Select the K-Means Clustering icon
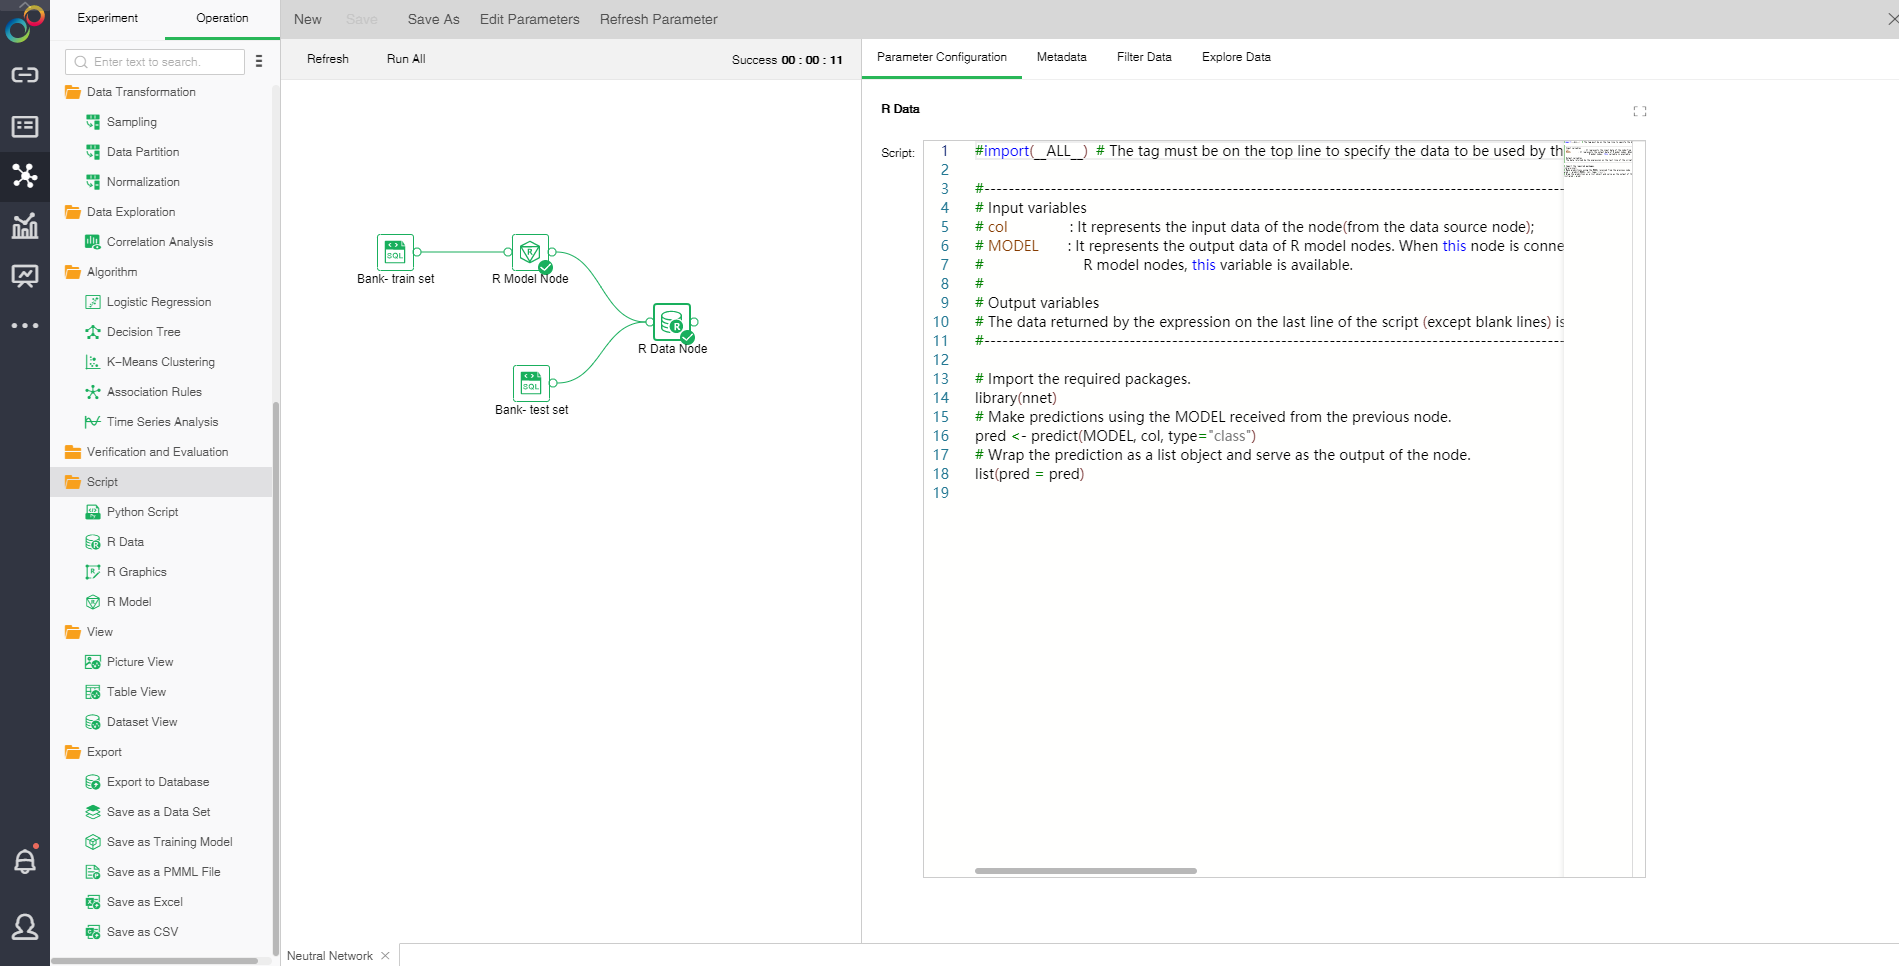Screen dimensions: 1899x966 pos(93,362)
